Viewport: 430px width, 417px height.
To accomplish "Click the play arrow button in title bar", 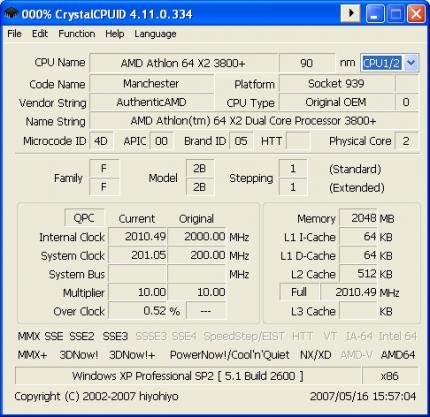I will pyautogui.click(x=350, y=14).
